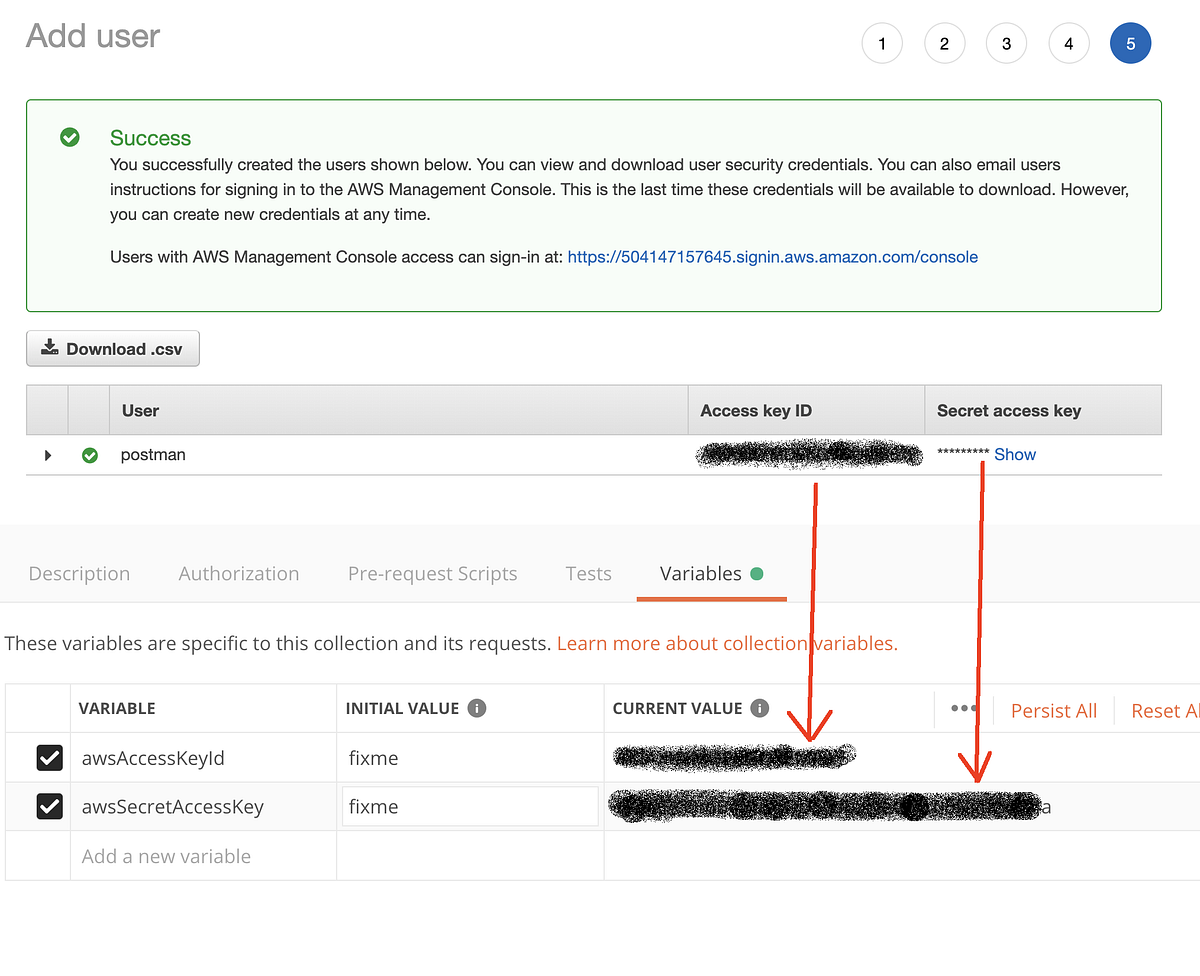The width and height of the screenshot is (1200, 976).
Task: Open the collection variables learn more link
Action: point(727,643)
